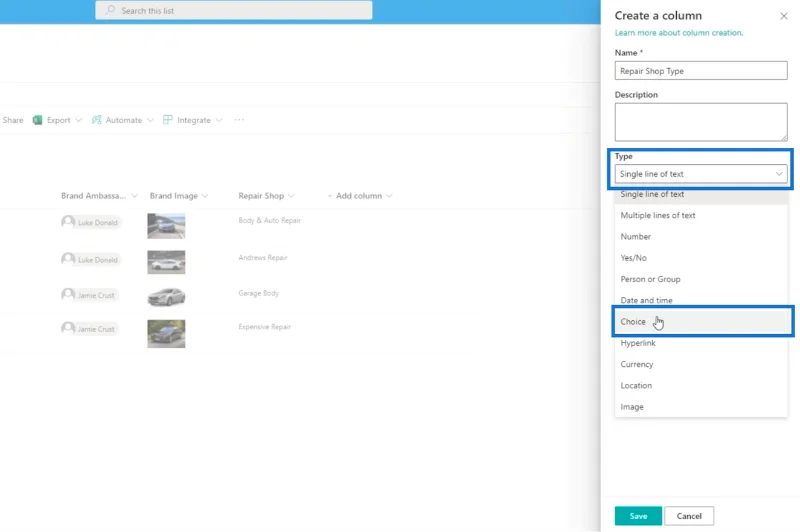Screen dimensions: 800x532
Task: Select Single line of text option
Action: coord(701,194)
